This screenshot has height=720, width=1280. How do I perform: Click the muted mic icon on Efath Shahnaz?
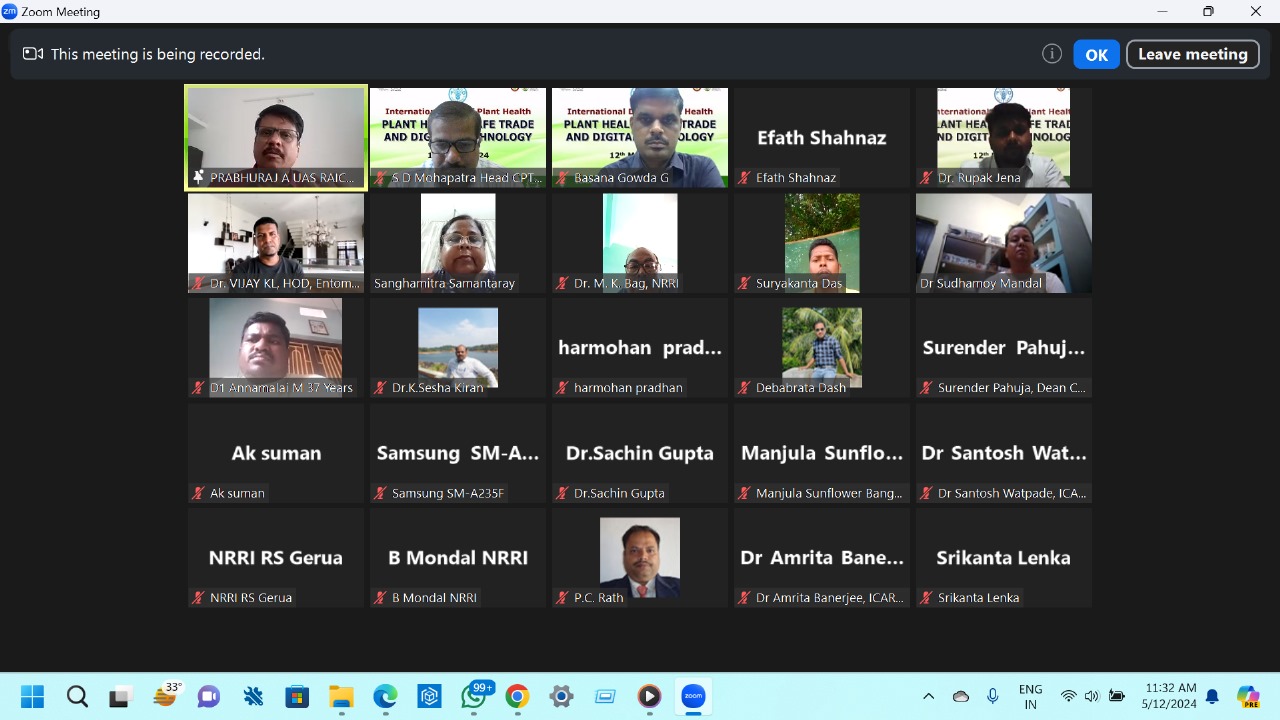point(744,178)
